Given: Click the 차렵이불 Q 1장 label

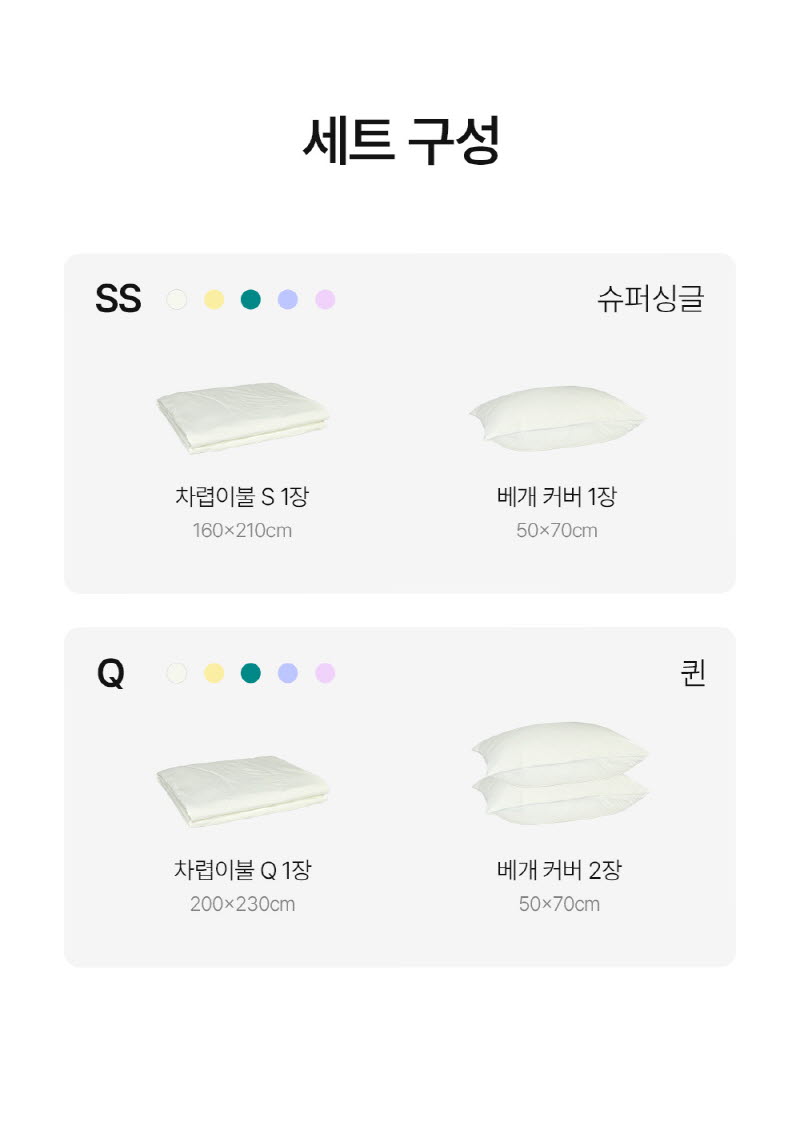Looking at the screenshot, I should click(242, 870).
